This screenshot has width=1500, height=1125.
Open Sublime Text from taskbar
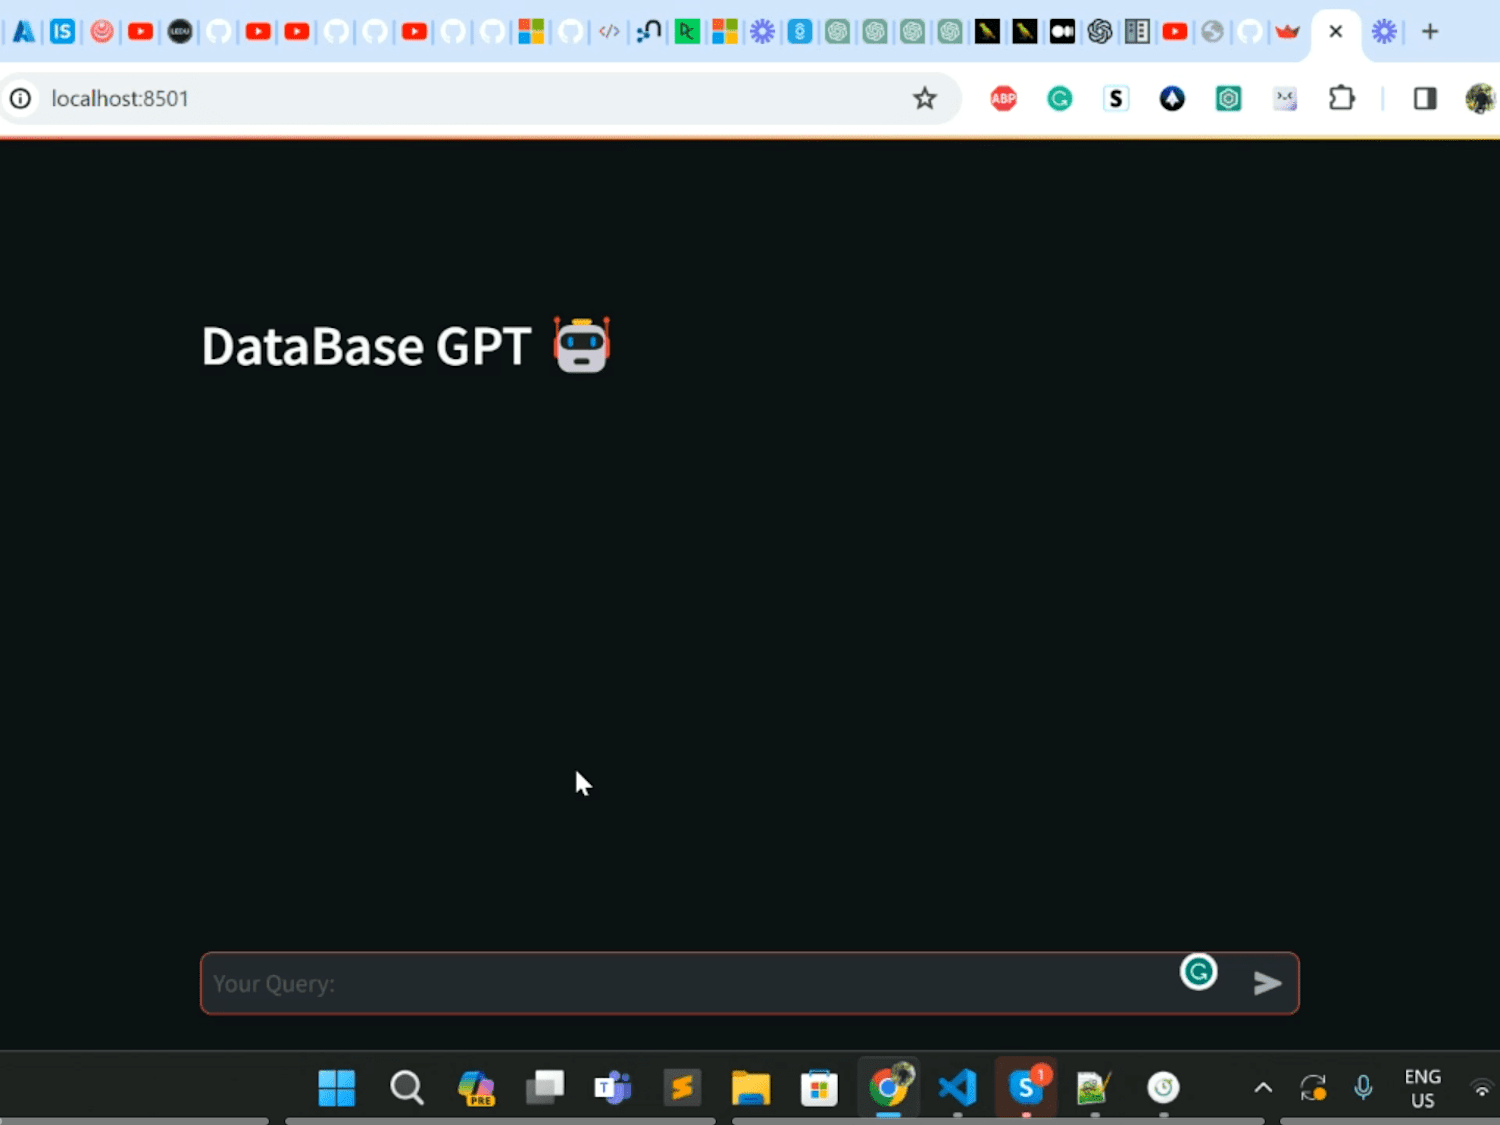tap(682, 1087)
